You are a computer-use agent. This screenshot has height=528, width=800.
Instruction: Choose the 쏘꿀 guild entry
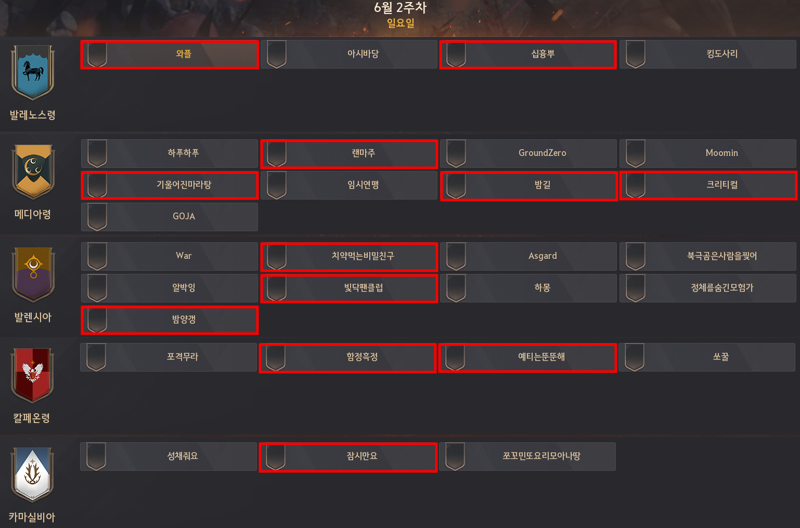tap(707, 358)
